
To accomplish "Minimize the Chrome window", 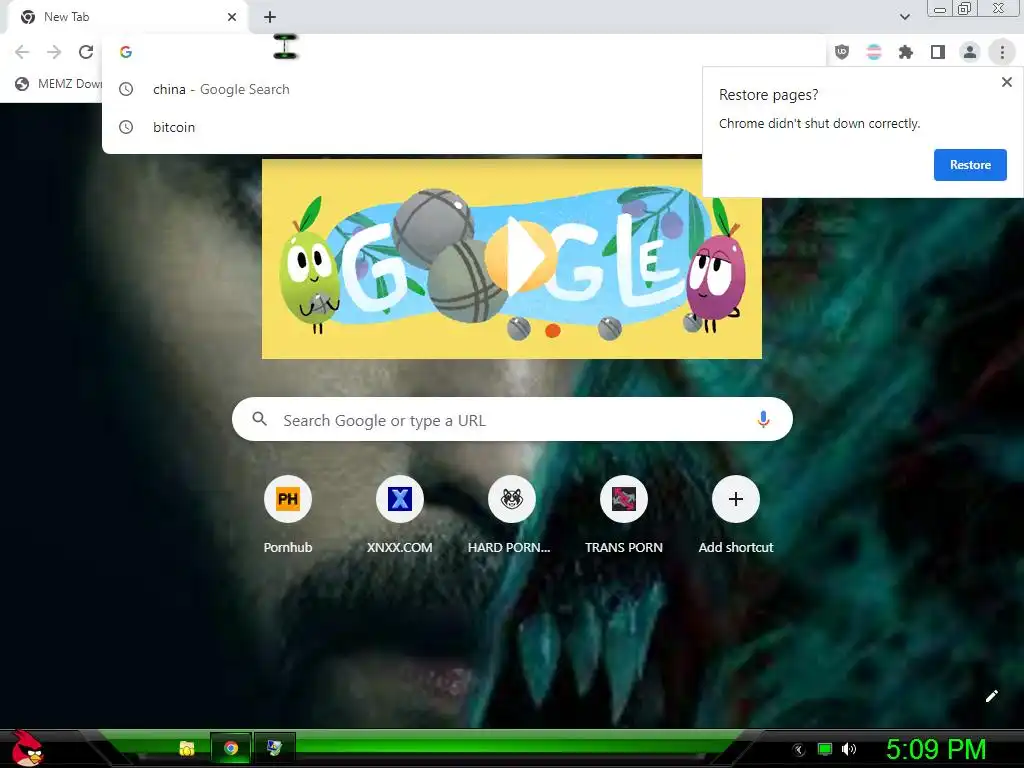I will (x=940, y=8).
